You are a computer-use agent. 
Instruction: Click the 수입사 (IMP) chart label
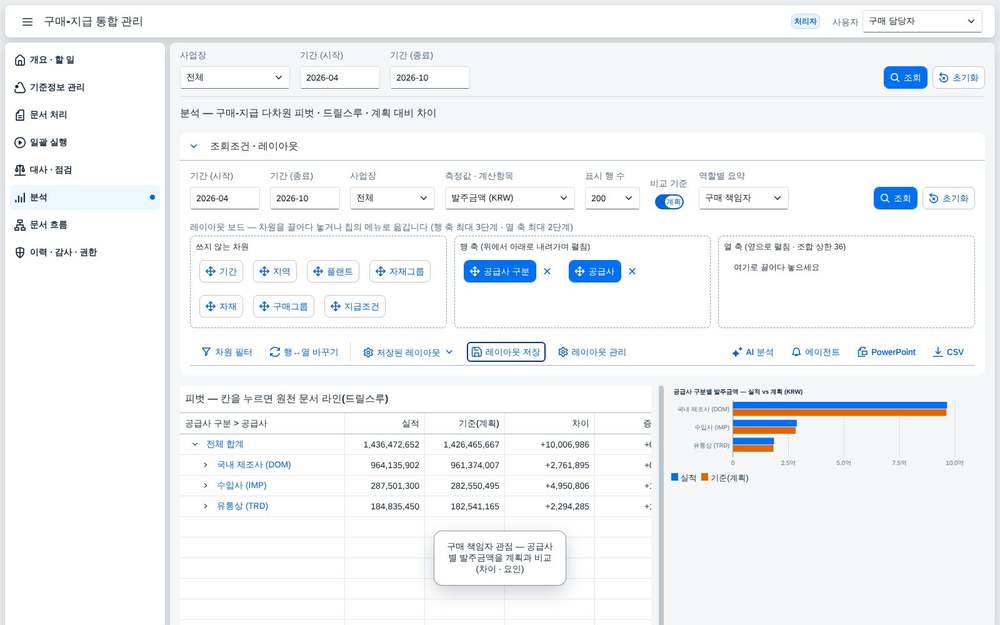tap(712, 427)
